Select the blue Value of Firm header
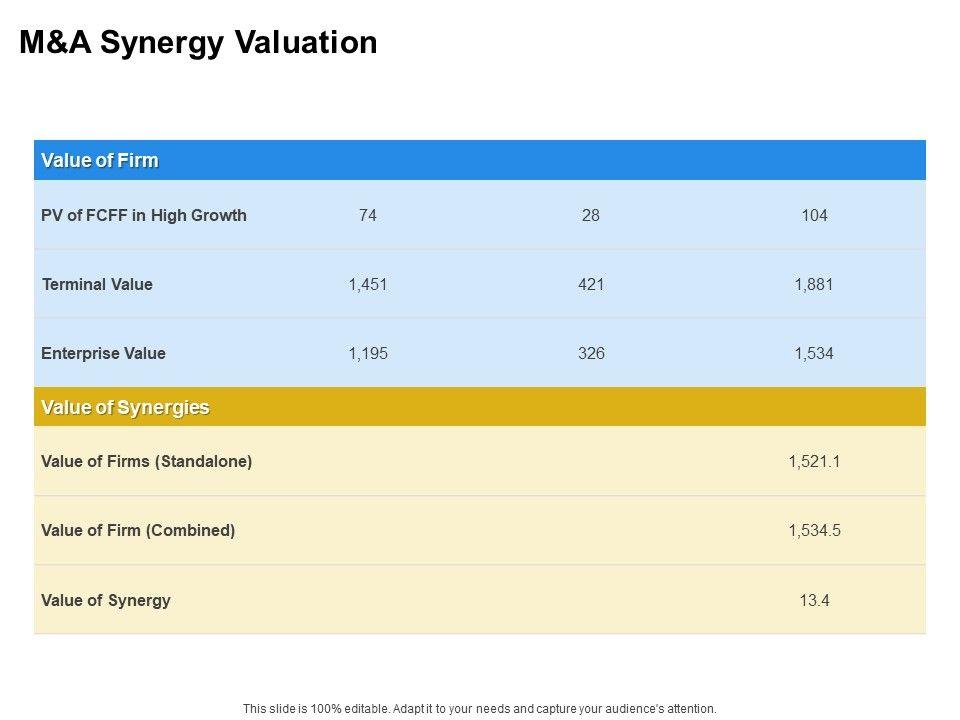Image resolution: width=960 pixels, height=720 pixels. pyautogui.click(x=100, y=161)
